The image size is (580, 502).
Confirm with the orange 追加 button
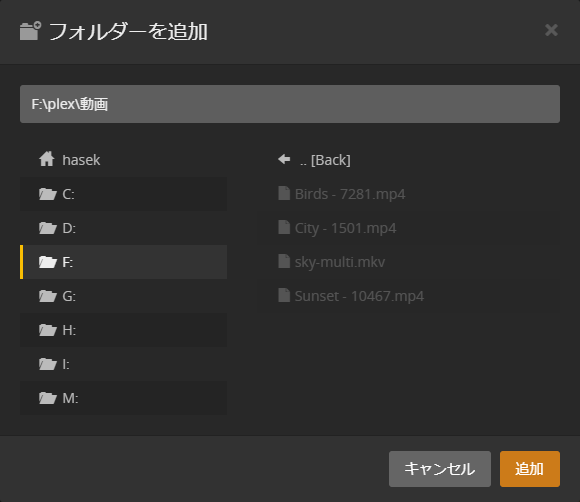(530, 469)
